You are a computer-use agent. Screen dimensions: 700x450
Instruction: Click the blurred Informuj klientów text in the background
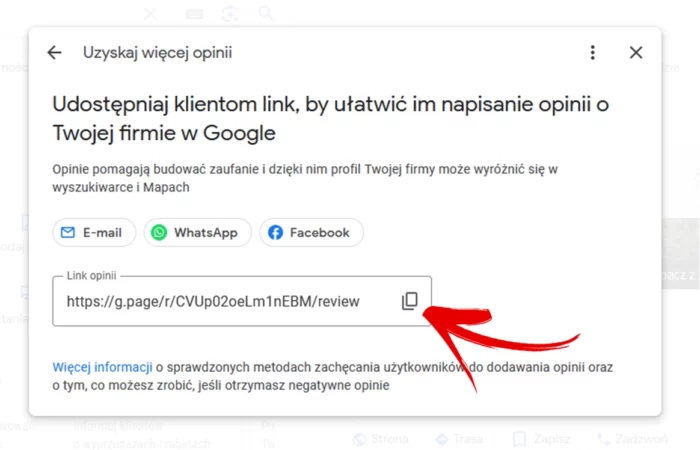point(118,426)
